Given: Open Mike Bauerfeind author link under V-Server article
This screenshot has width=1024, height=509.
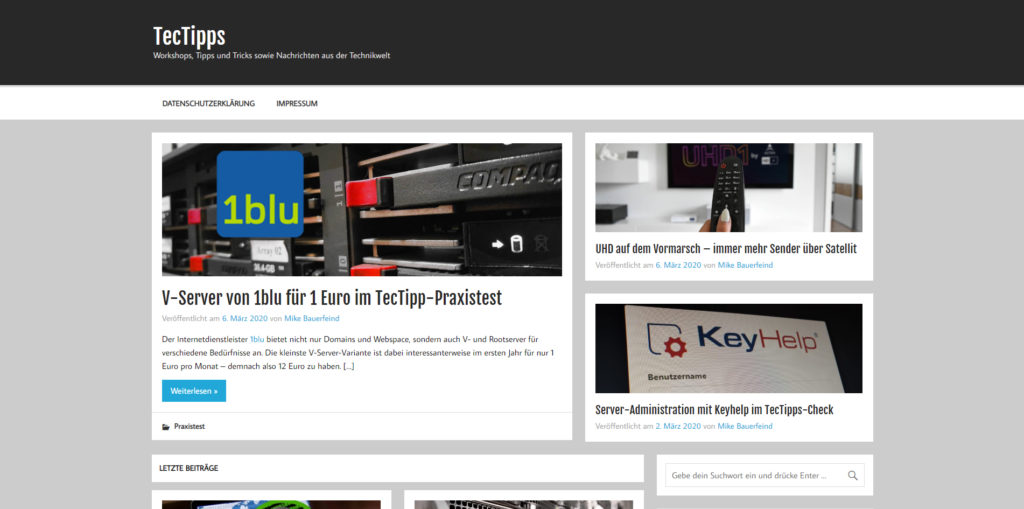Looking at the screenshot, I should tap(312, 318).
